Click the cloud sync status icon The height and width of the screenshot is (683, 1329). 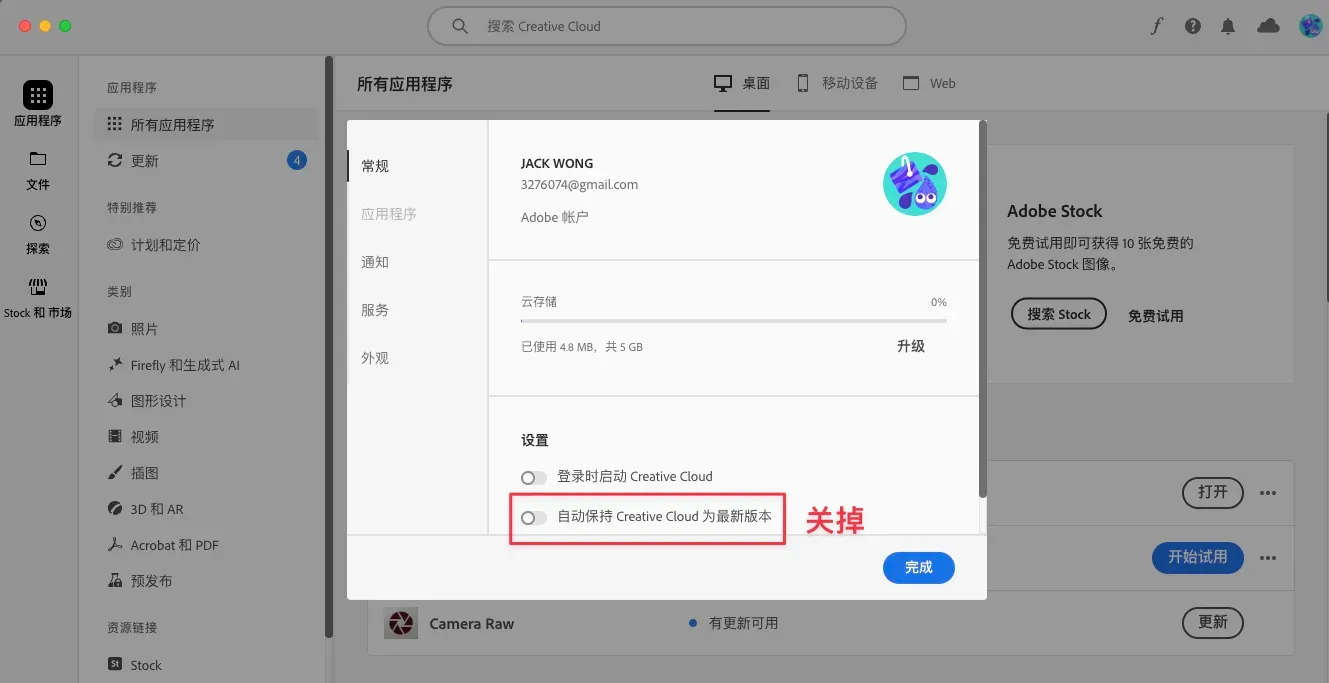(1268, 27)
